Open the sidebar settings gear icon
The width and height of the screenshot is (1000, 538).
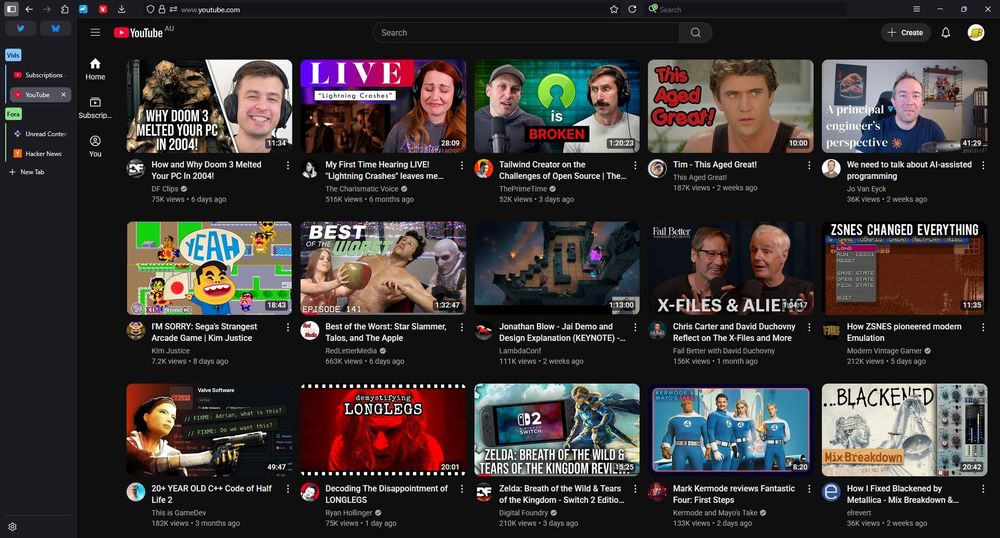12,527
